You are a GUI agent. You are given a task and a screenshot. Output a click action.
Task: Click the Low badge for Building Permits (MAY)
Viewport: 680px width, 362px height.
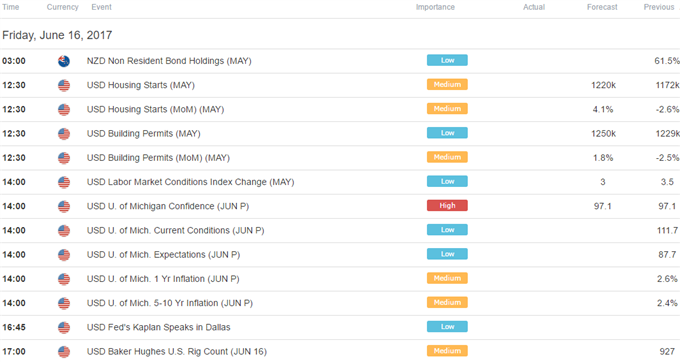click(x=447, y=133)
